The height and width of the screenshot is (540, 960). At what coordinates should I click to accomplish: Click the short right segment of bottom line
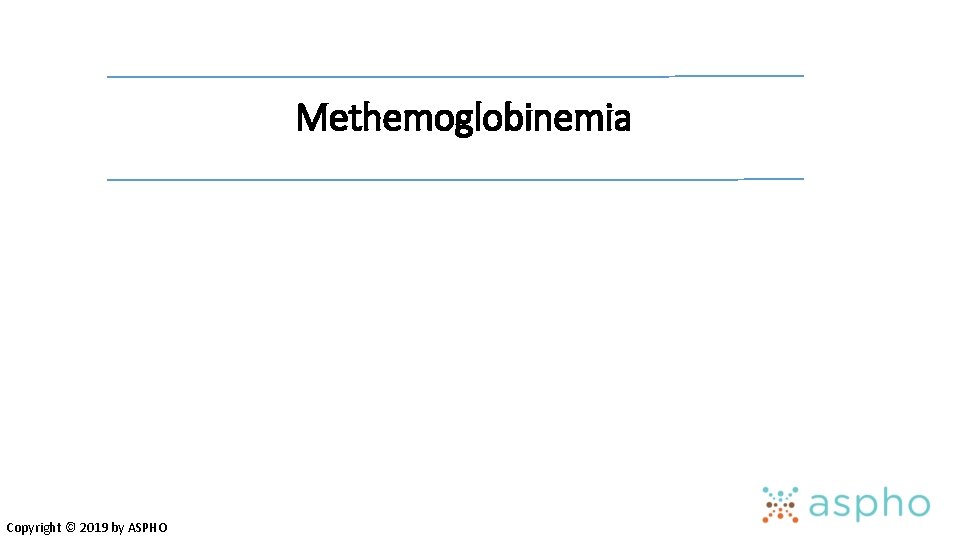tap(773, 178)
